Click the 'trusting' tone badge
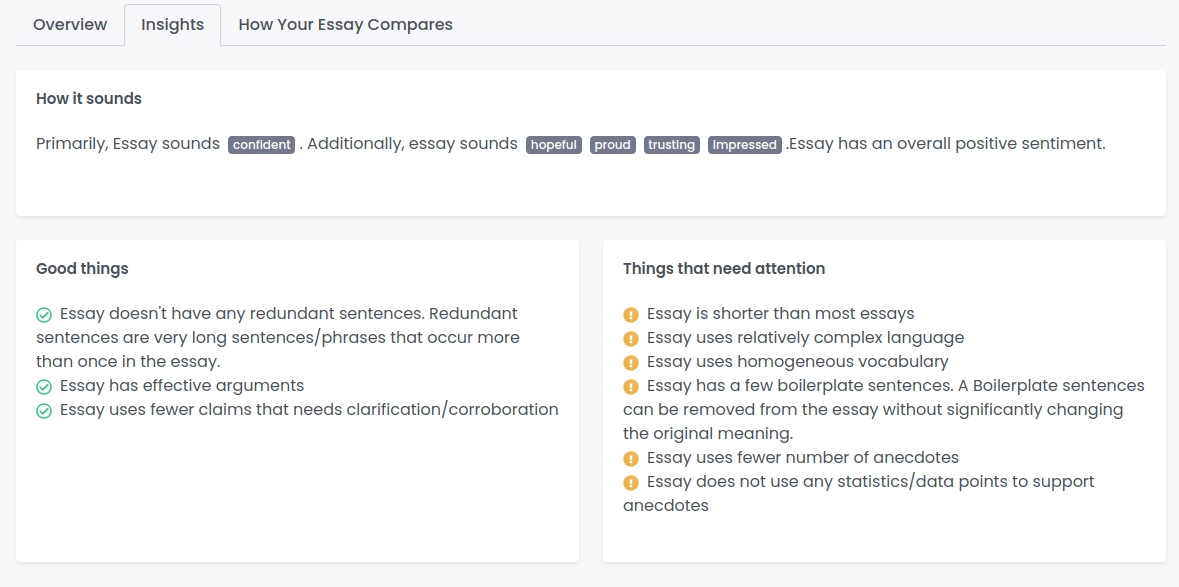Viewport: 1179px width, 587px height. [x=671, y=145]
